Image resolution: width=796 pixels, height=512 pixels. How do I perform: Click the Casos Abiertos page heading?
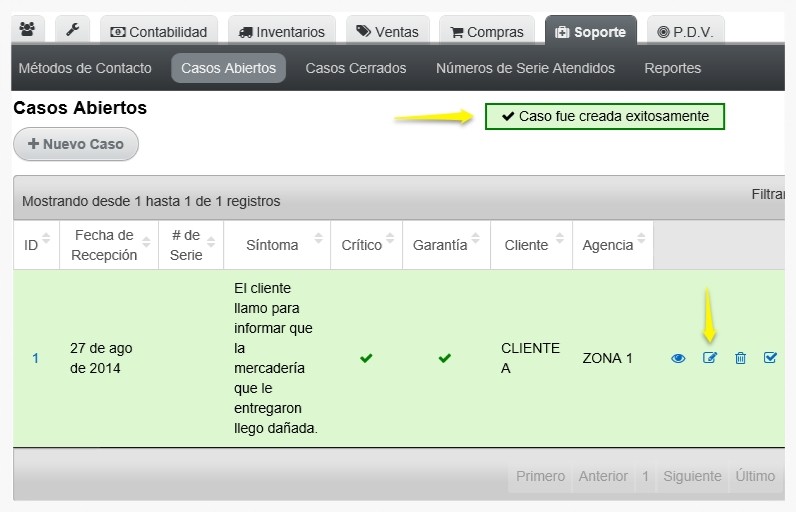[80, 108]
